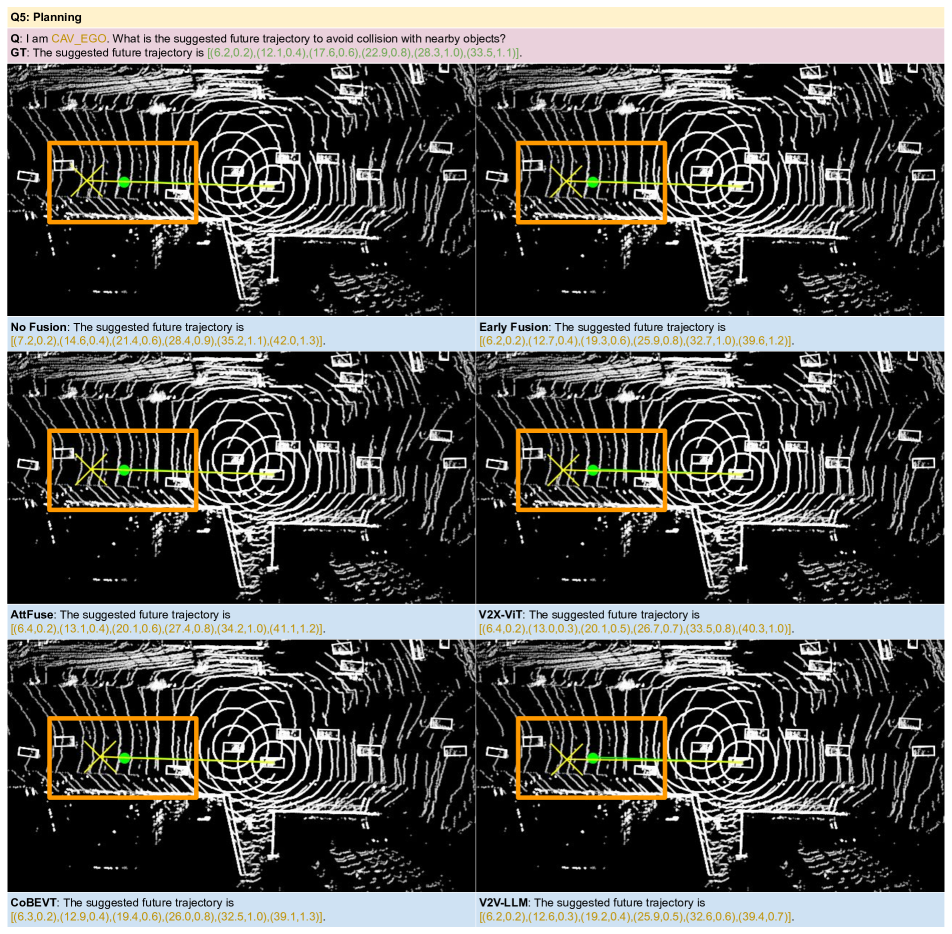Click the 'No Fusion' method label
The height and width of the screenshot is (934, 952).
point(39,327)
